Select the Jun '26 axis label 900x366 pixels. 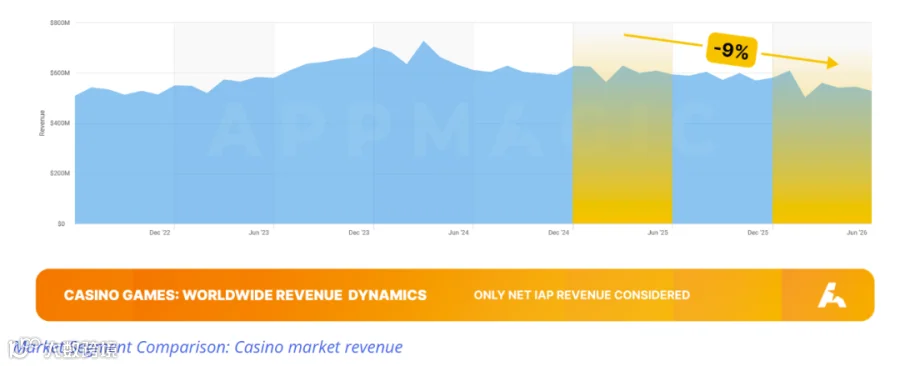[x=857, y=233]
